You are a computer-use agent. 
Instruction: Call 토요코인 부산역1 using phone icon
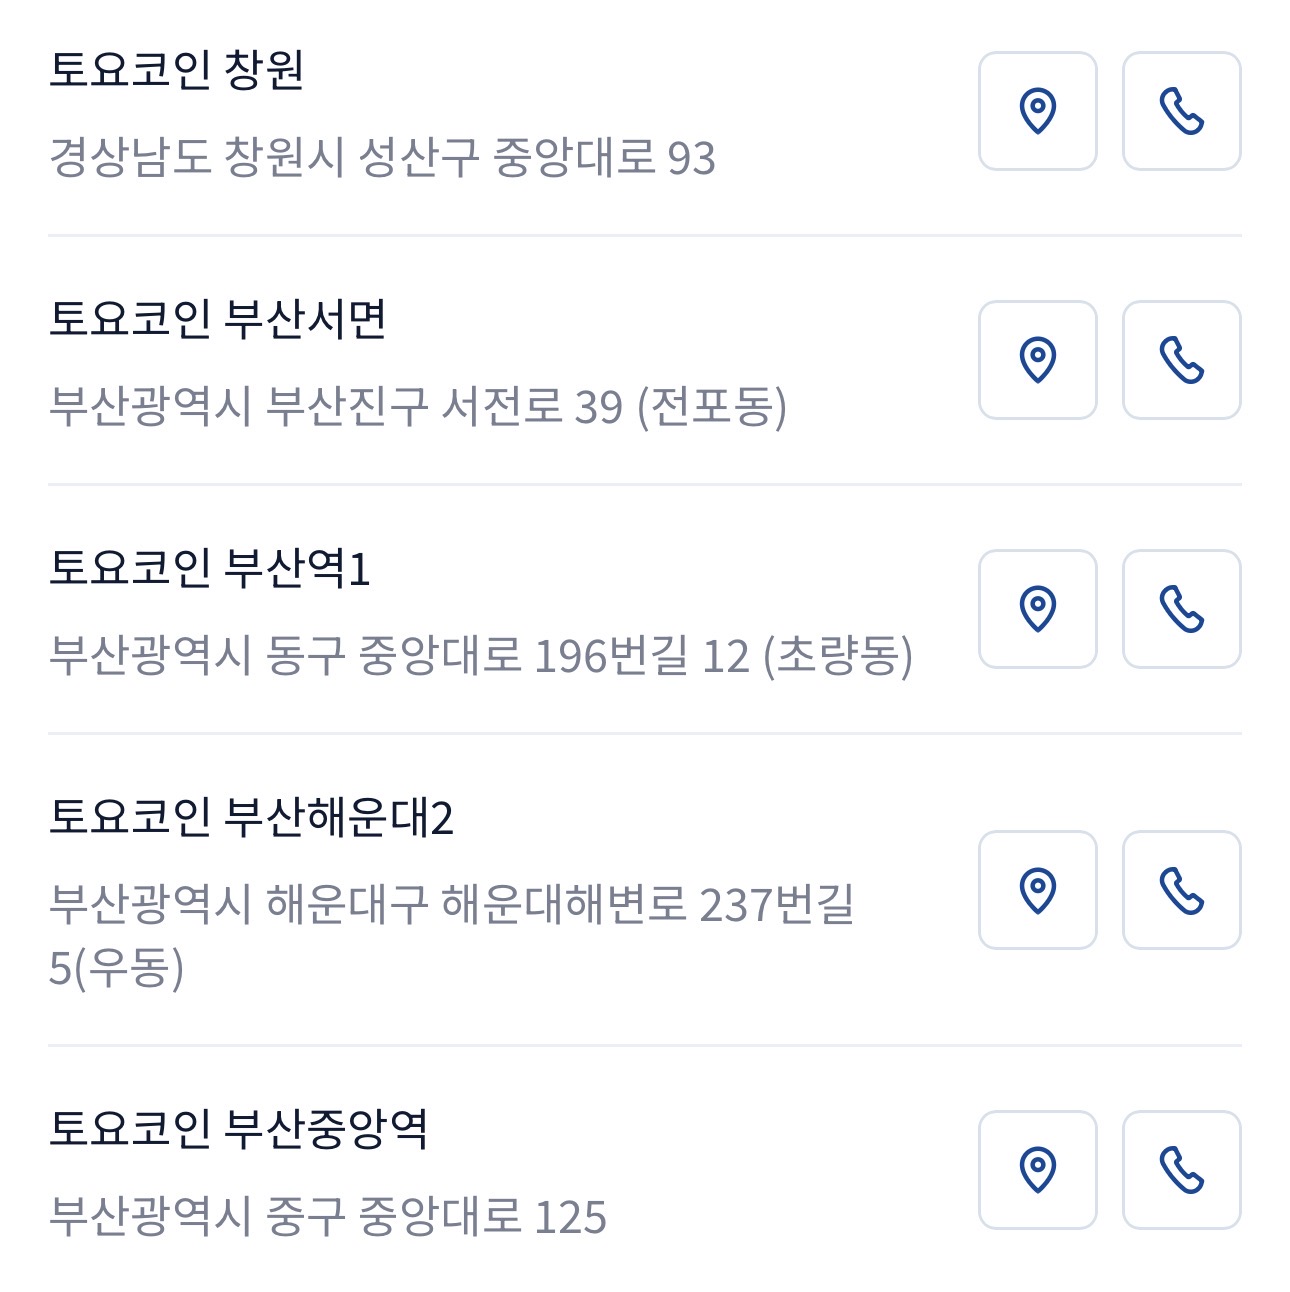coord(1181,609)
